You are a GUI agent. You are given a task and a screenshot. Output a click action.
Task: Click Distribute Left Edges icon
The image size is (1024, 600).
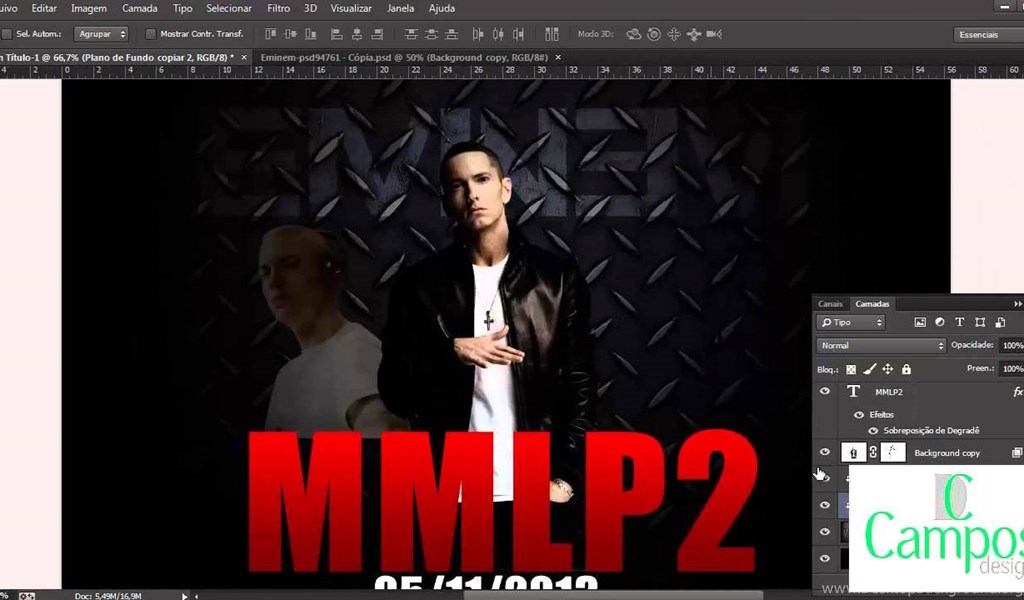pyautogui.click(x=478, y=34)
